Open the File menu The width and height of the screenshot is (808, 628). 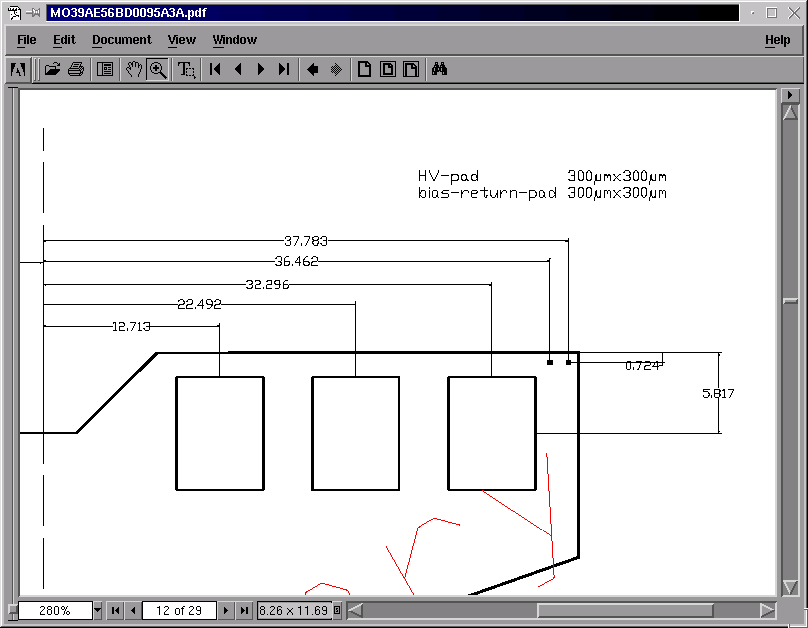pos(27,40)
